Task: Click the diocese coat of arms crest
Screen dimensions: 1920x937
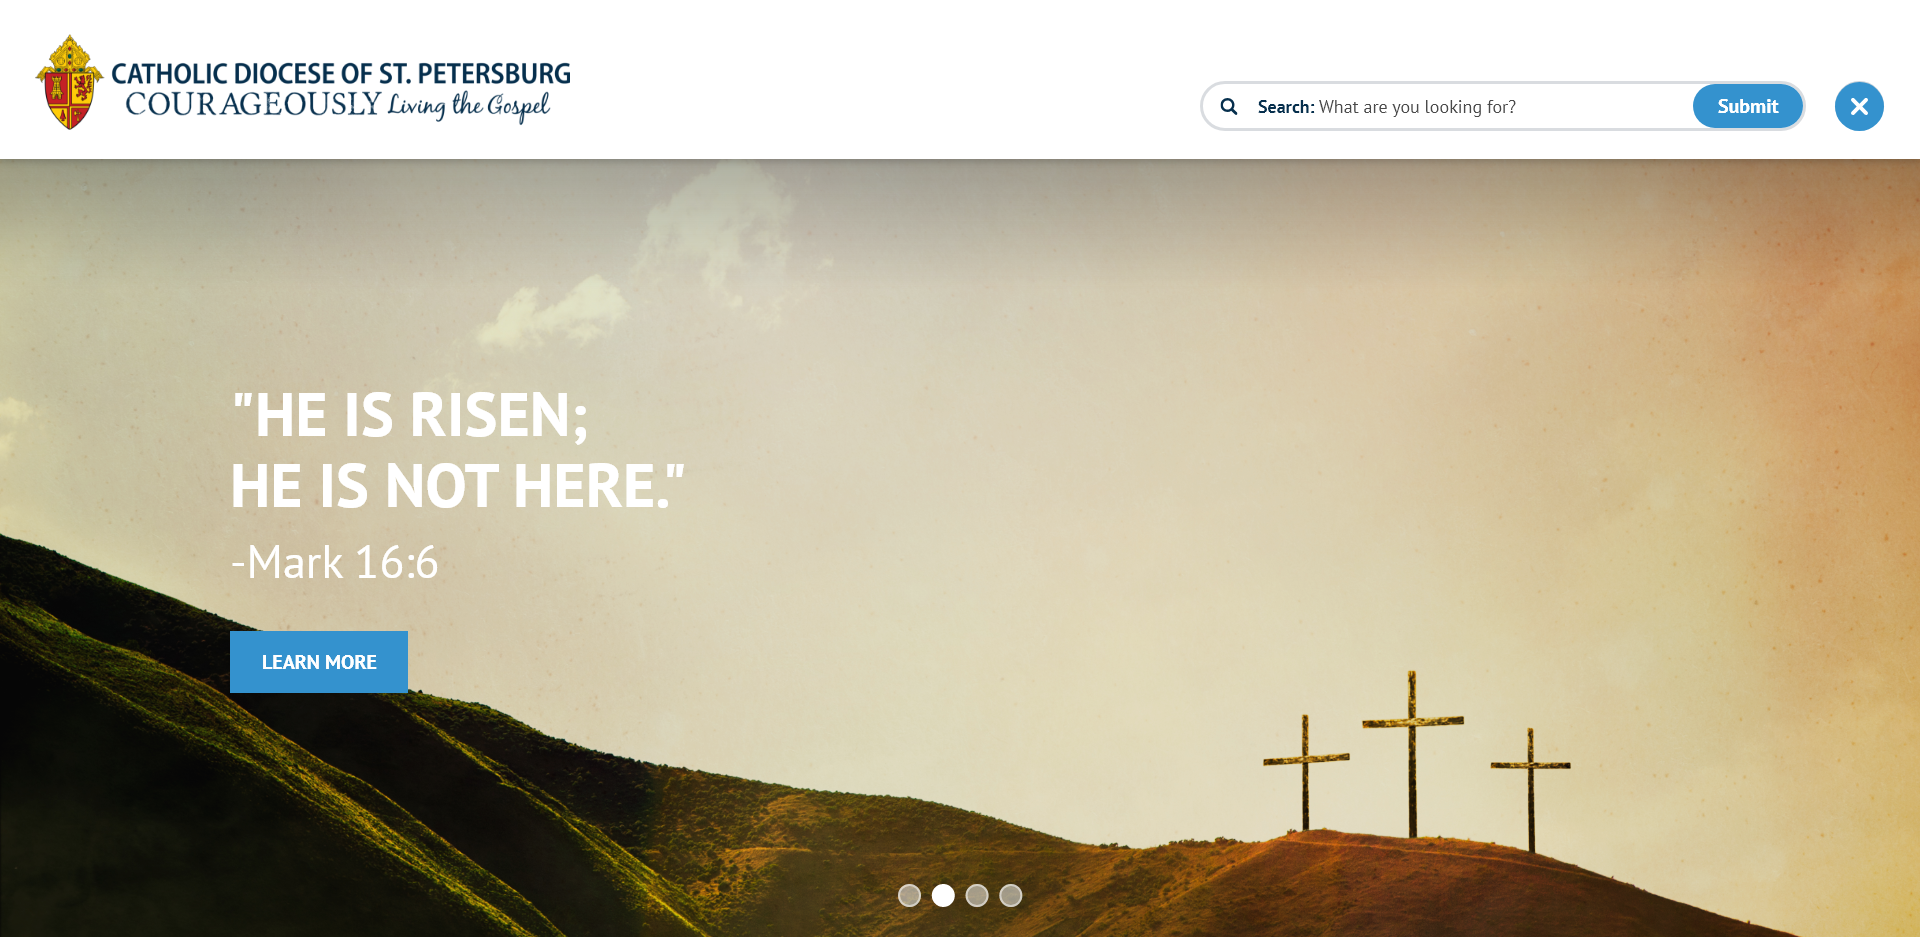Action: [69, 83]
